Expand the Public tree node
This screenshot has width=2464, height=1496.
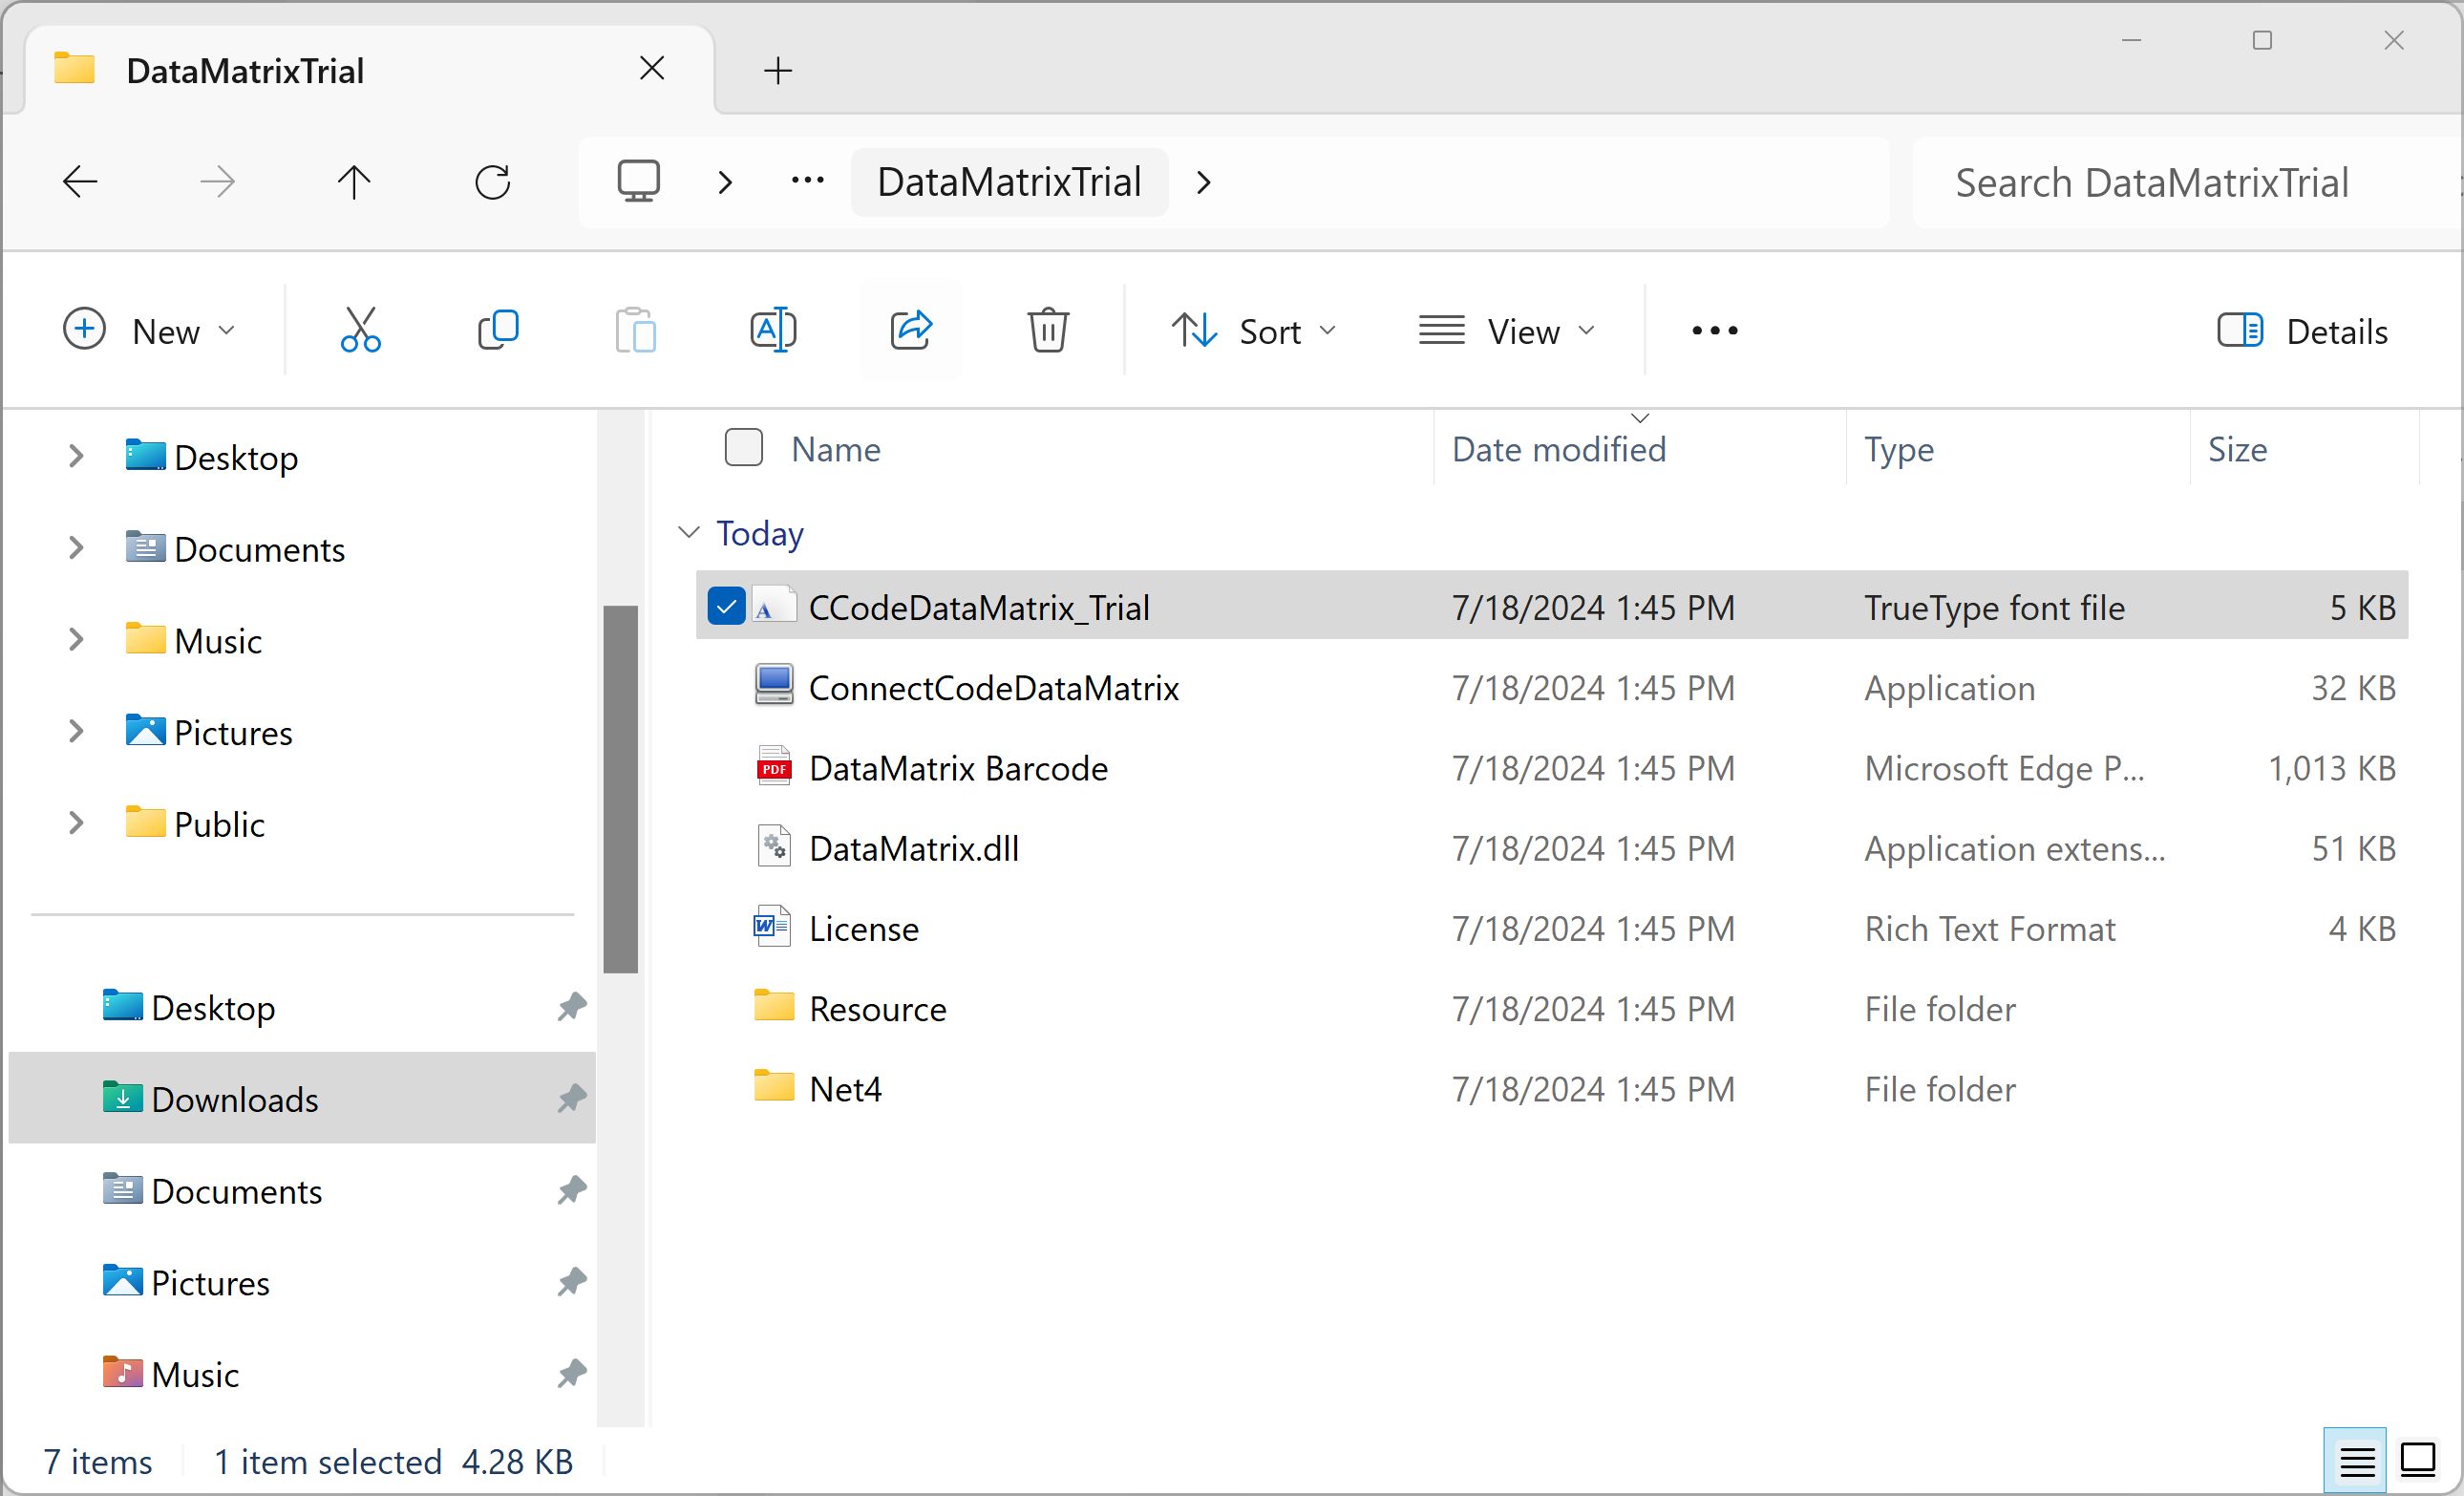click(x=76, y=823)
